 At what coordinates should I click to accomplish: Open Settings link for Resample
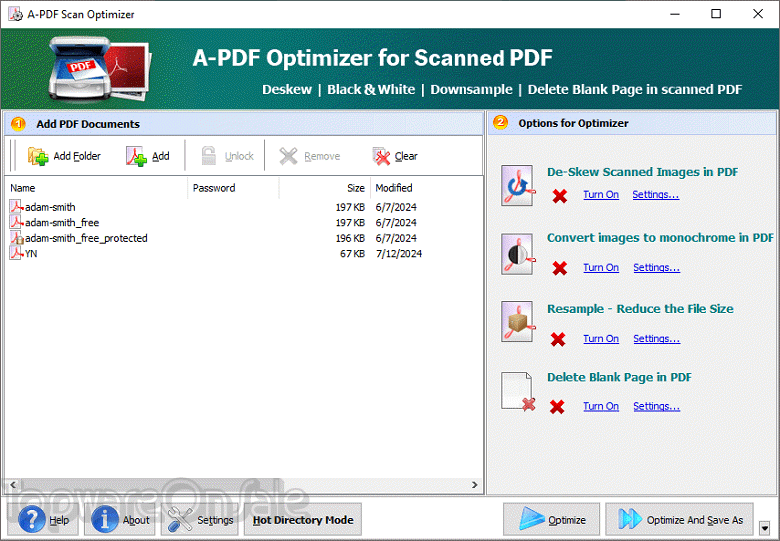click(x=657, y=339)
